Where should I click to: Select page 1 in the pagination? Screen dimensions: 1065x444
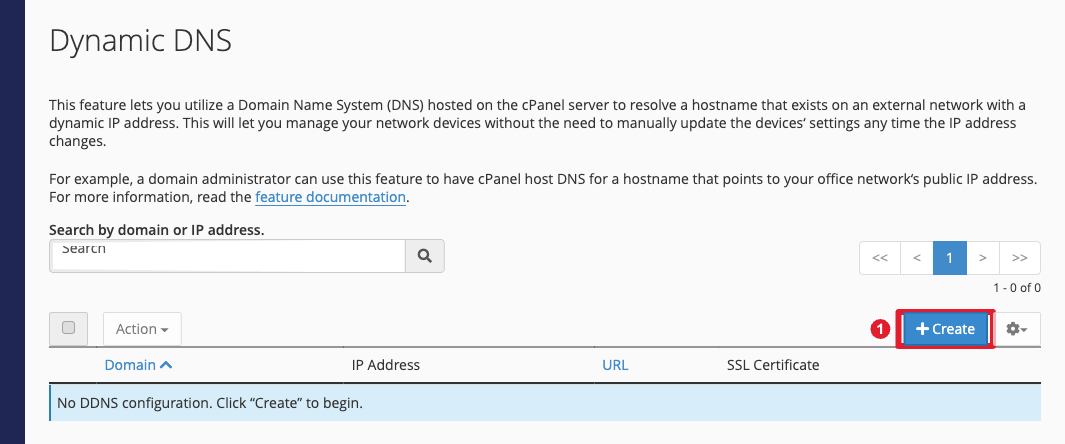pos(950,258)
